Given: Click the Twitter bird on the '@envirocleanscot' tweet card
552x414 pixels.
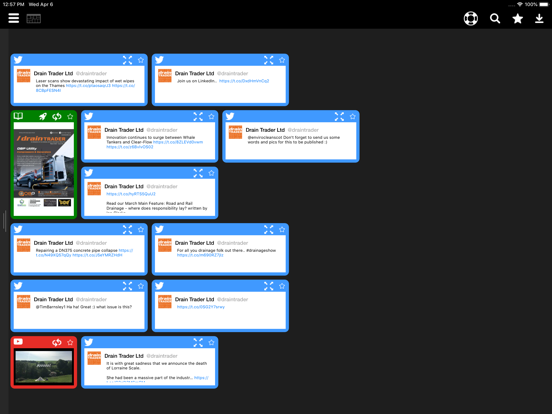Looking at the screenshot, I should [230, 117].
